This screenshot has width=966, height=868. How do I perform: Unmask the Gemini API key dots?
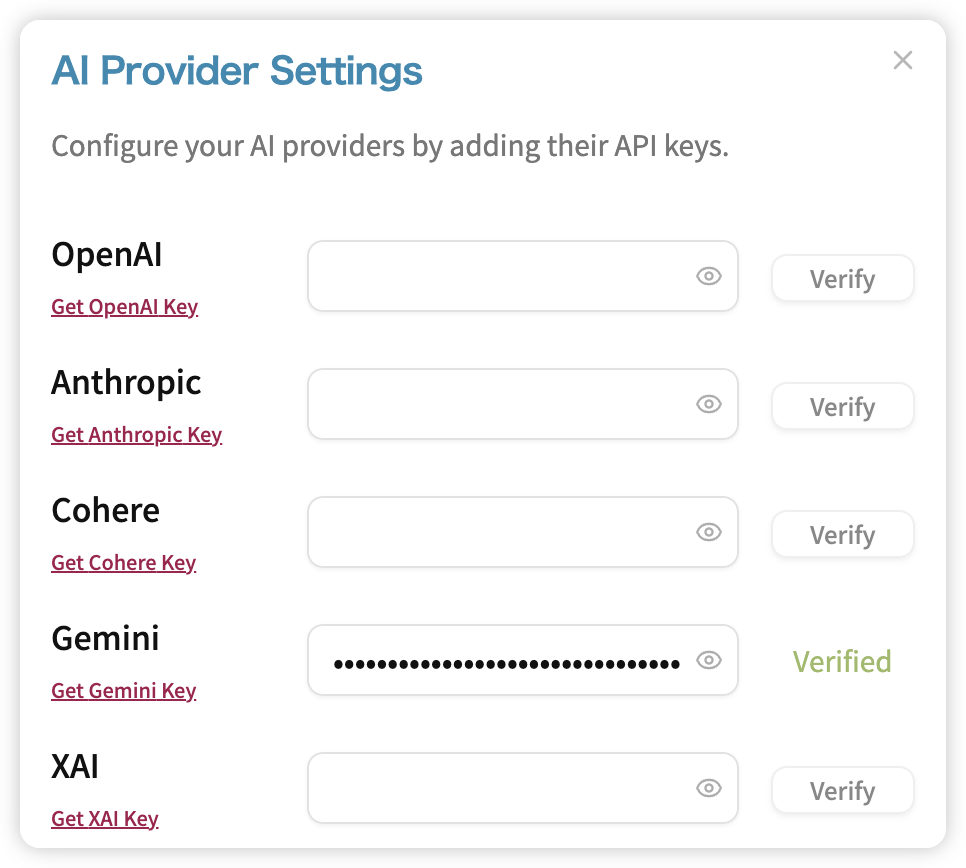pos(708,660)
